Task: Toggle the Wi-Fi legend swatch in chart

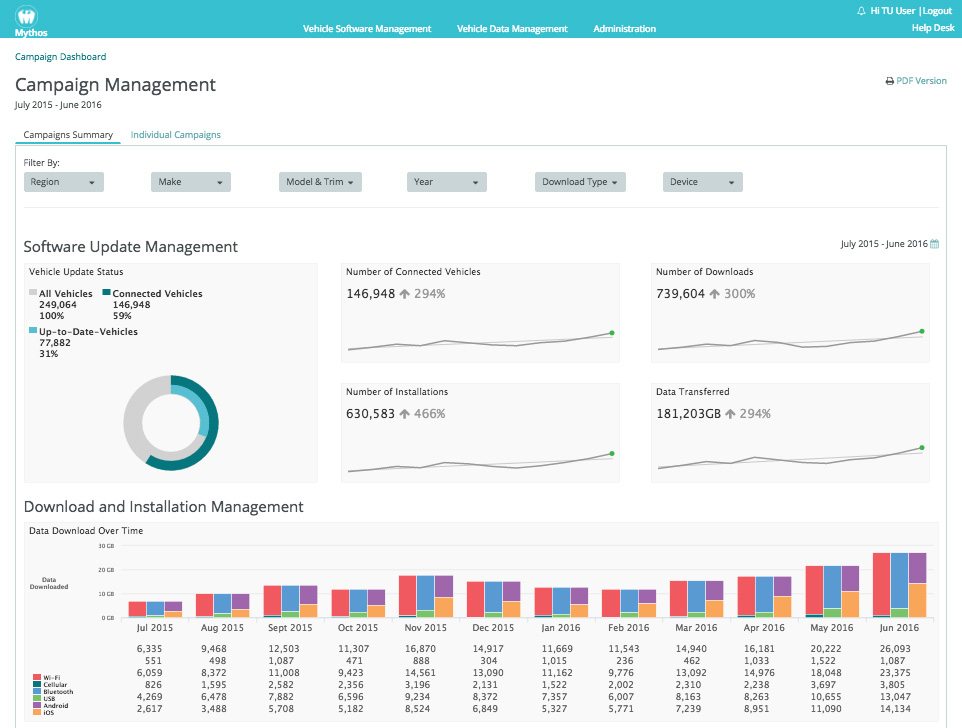Action: [x=37, y=677]
